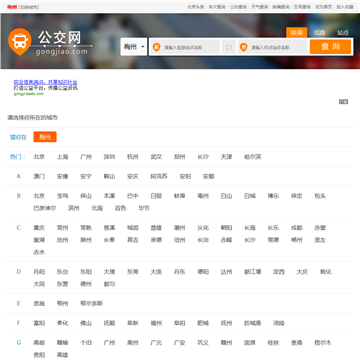This screenshot has width=360, height=360.
Task: Select 澳门 under letter A
Action: click(39, 176)
